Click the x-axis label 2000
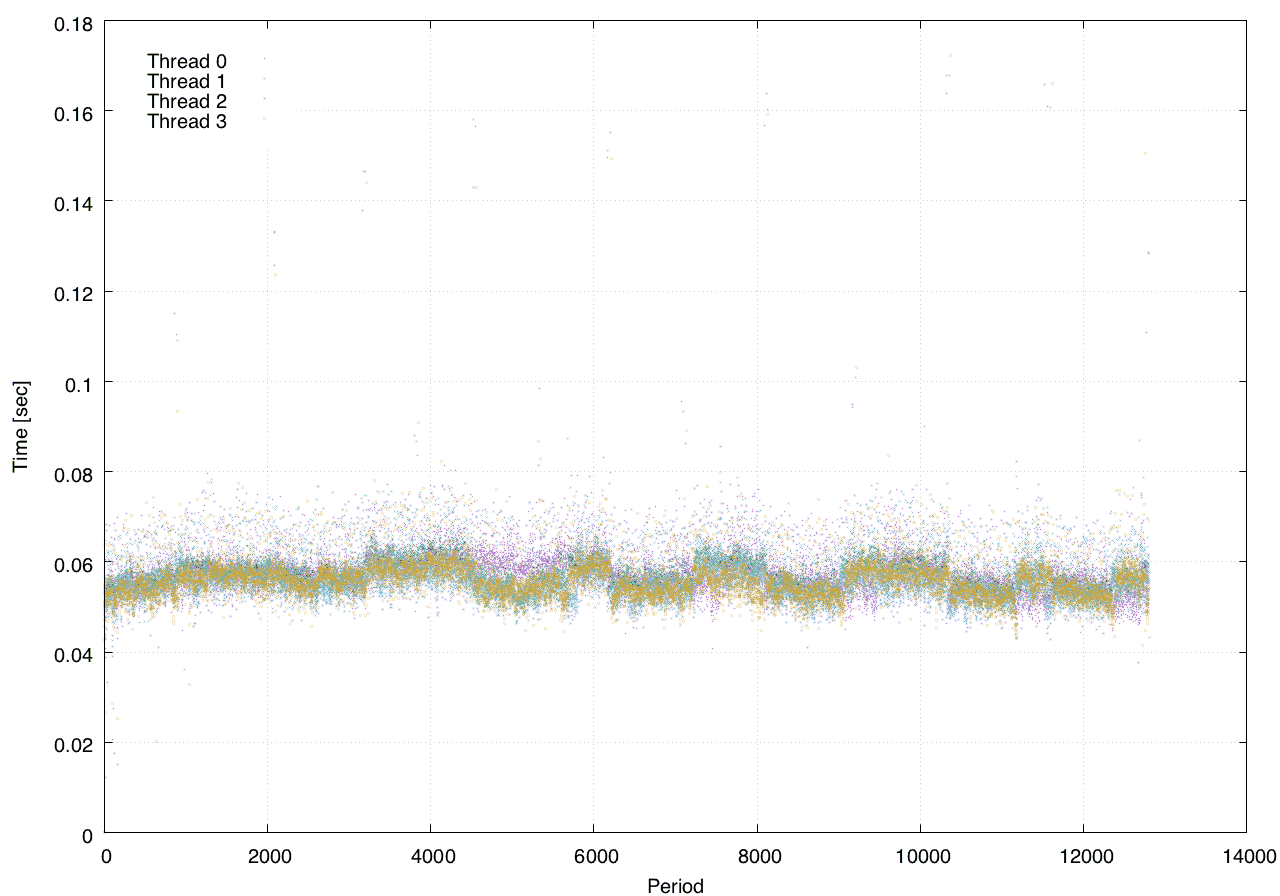 pos(268,856)
